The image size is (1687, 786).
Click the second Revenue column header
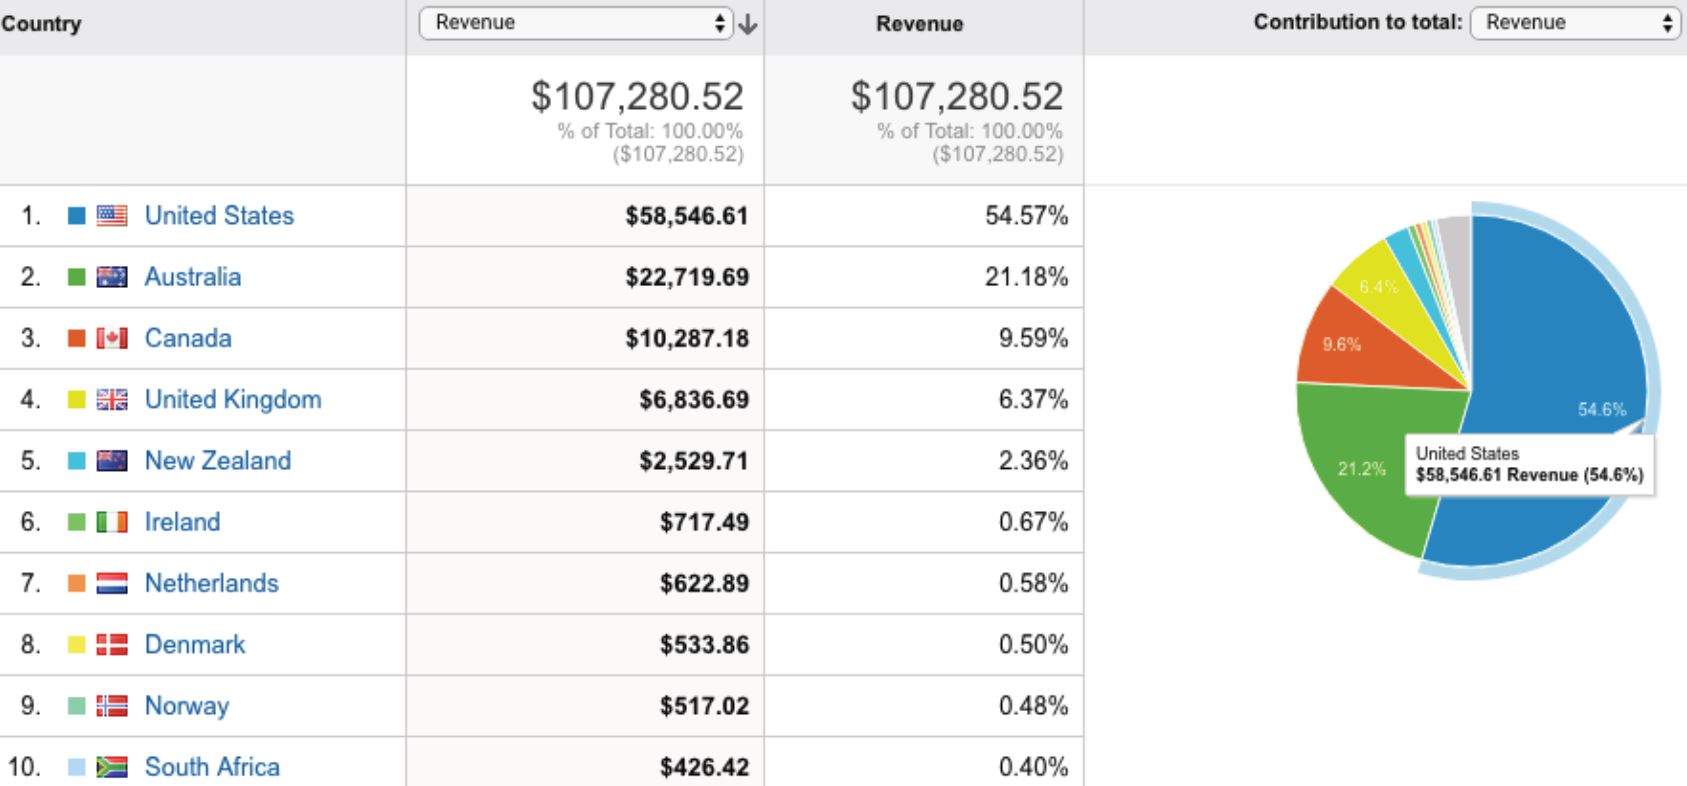920,24
